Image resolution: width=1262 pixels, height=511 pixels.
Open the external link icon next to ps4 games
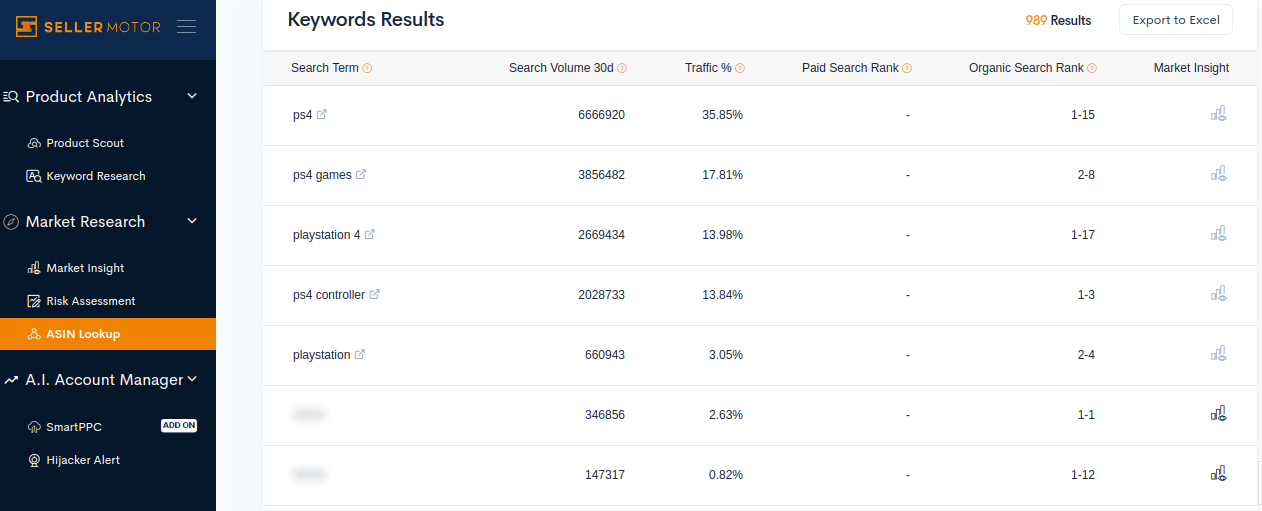[361, 174]
